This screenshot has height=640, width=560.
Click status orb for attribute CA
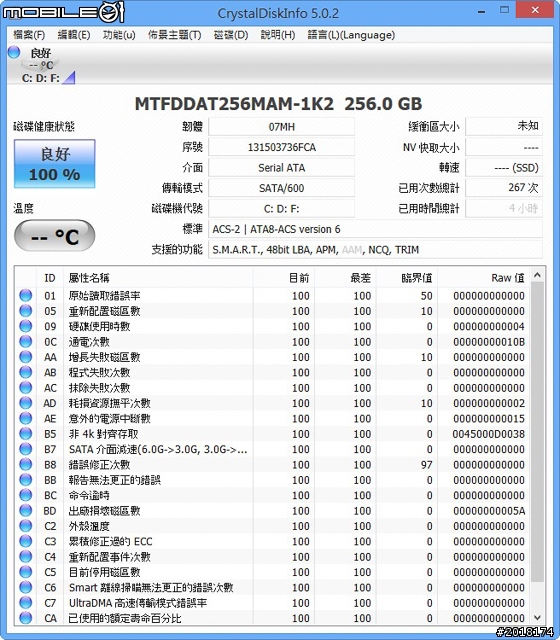(x=26, y=618)
